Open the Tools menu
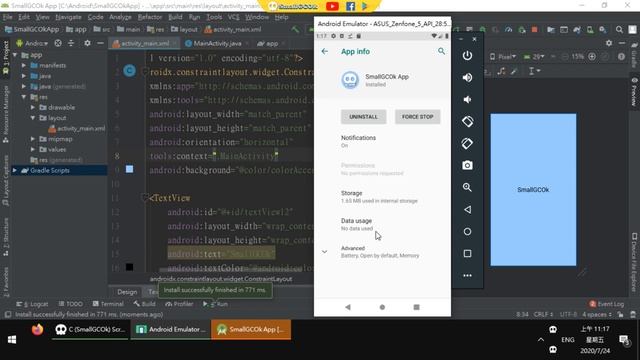 click(214, 17)
